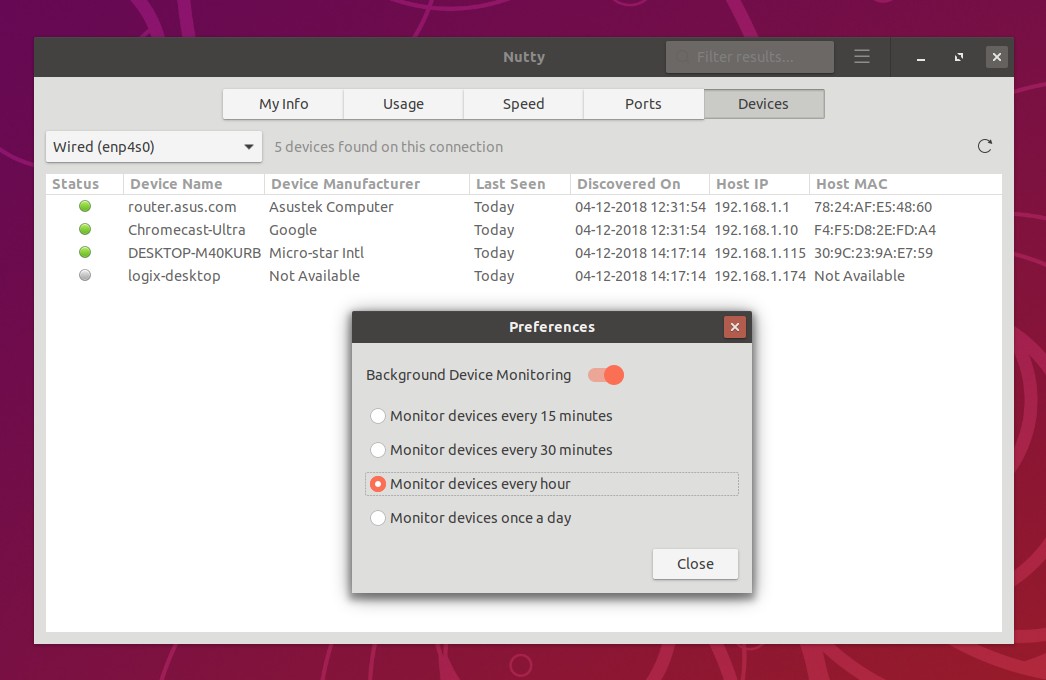The height and width of the screenshot is (680, 1046).
Task: Open the hamburger menu in the titlebar
Action: (x=862, y=57)
